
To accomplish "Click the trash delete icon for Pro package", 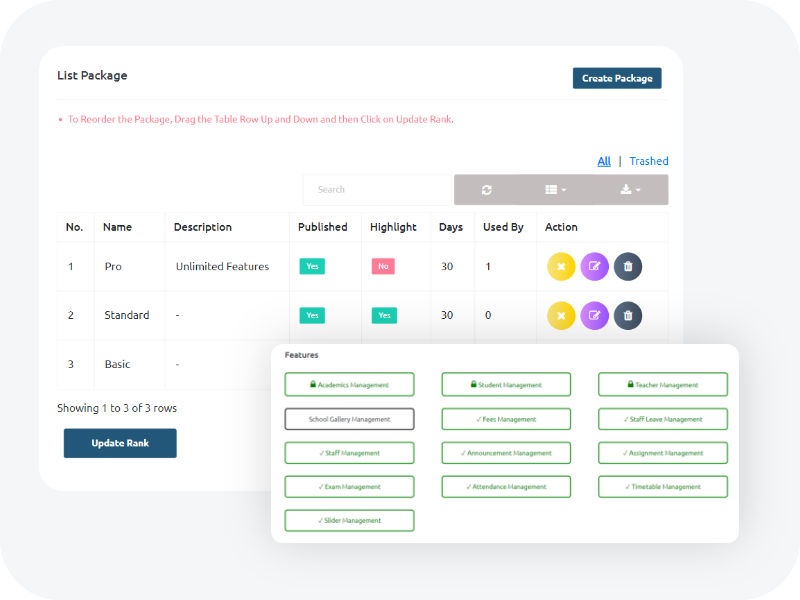I will 628,267.
